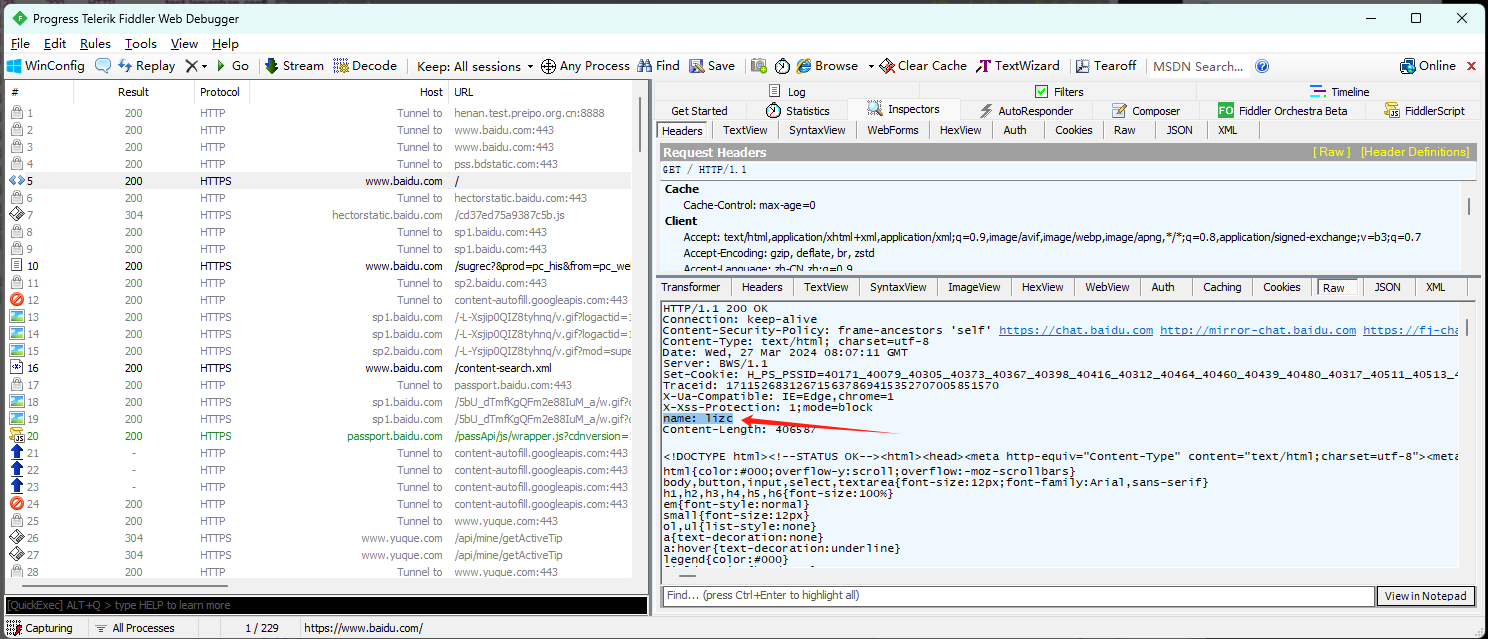This screenshot has width=1488, height=639.
Task: Select session 5 www.baidu.com row
Action: tap(319, 181)
